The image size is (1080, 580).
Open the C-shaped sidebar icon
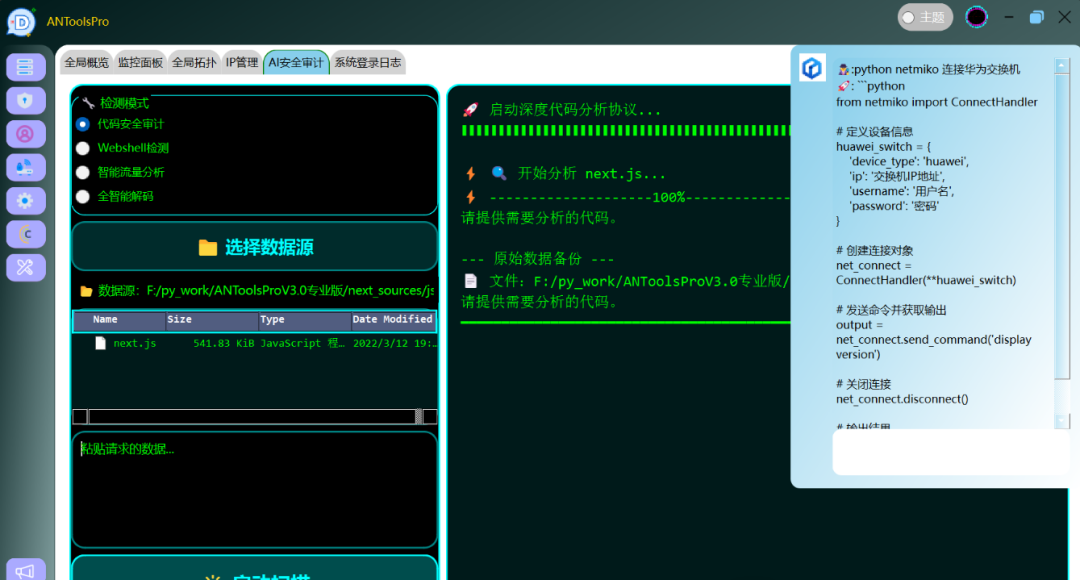(25, 234)
